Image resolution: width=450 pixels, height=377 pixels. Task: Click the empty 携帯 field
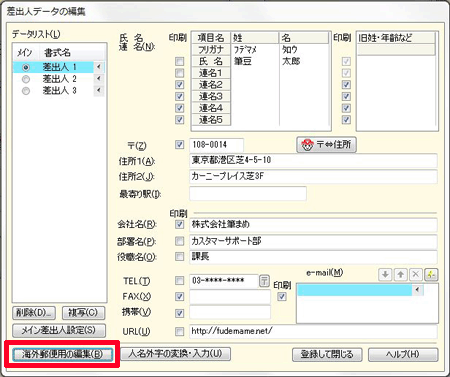[230, 312]
